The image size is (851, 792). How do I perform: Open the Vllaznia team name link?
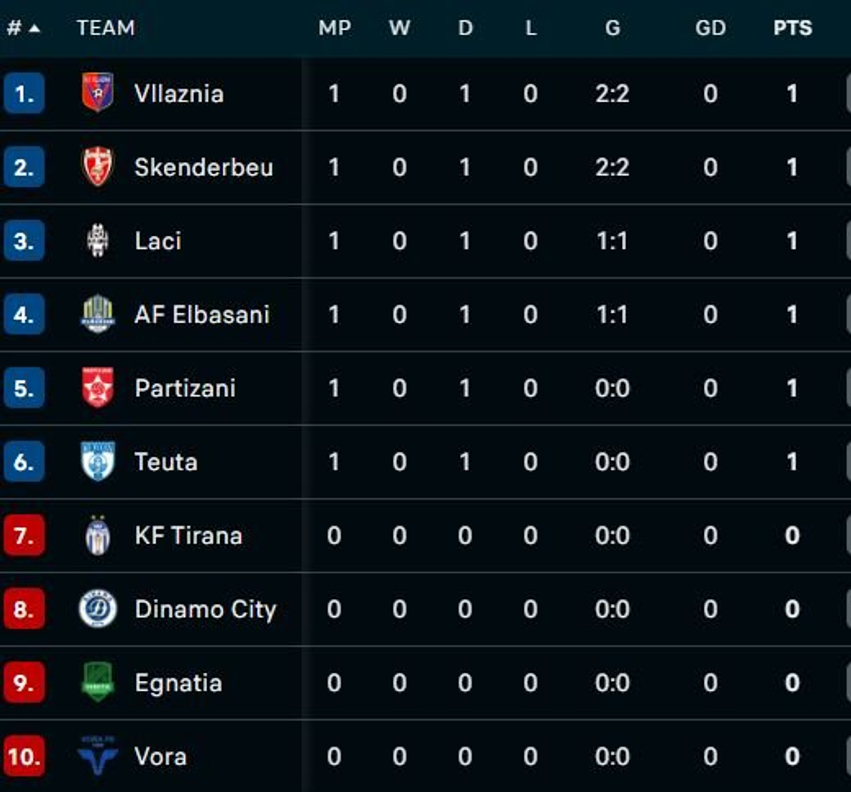pos(179,93)
